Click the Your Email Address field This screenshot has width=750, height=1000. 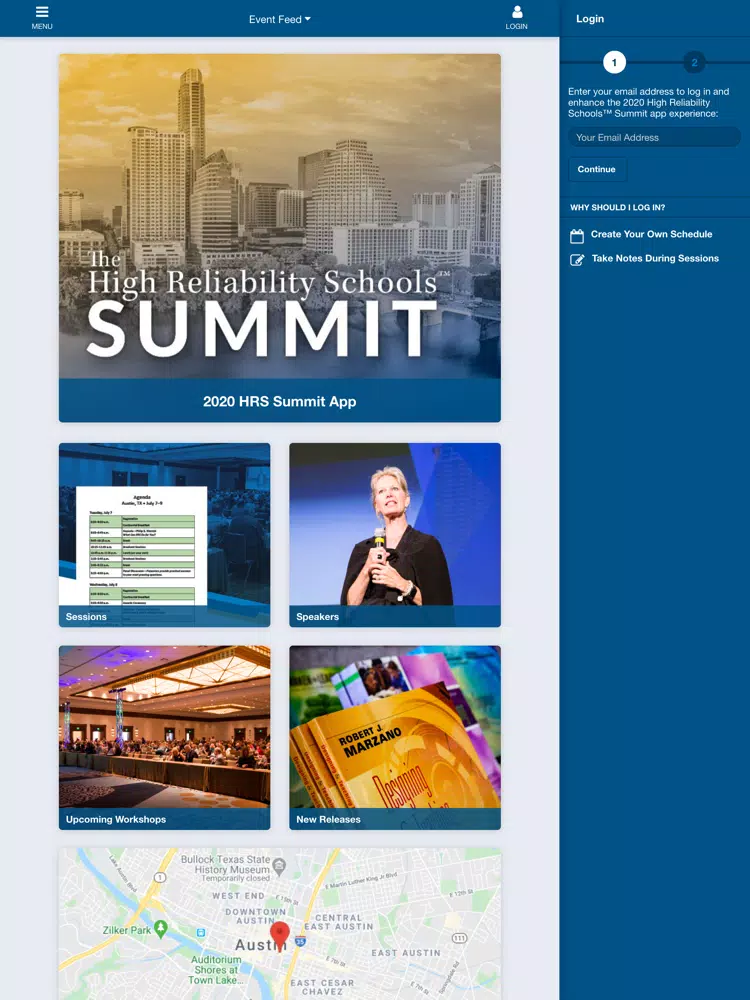pyautogui.click(x=654, y=137)
